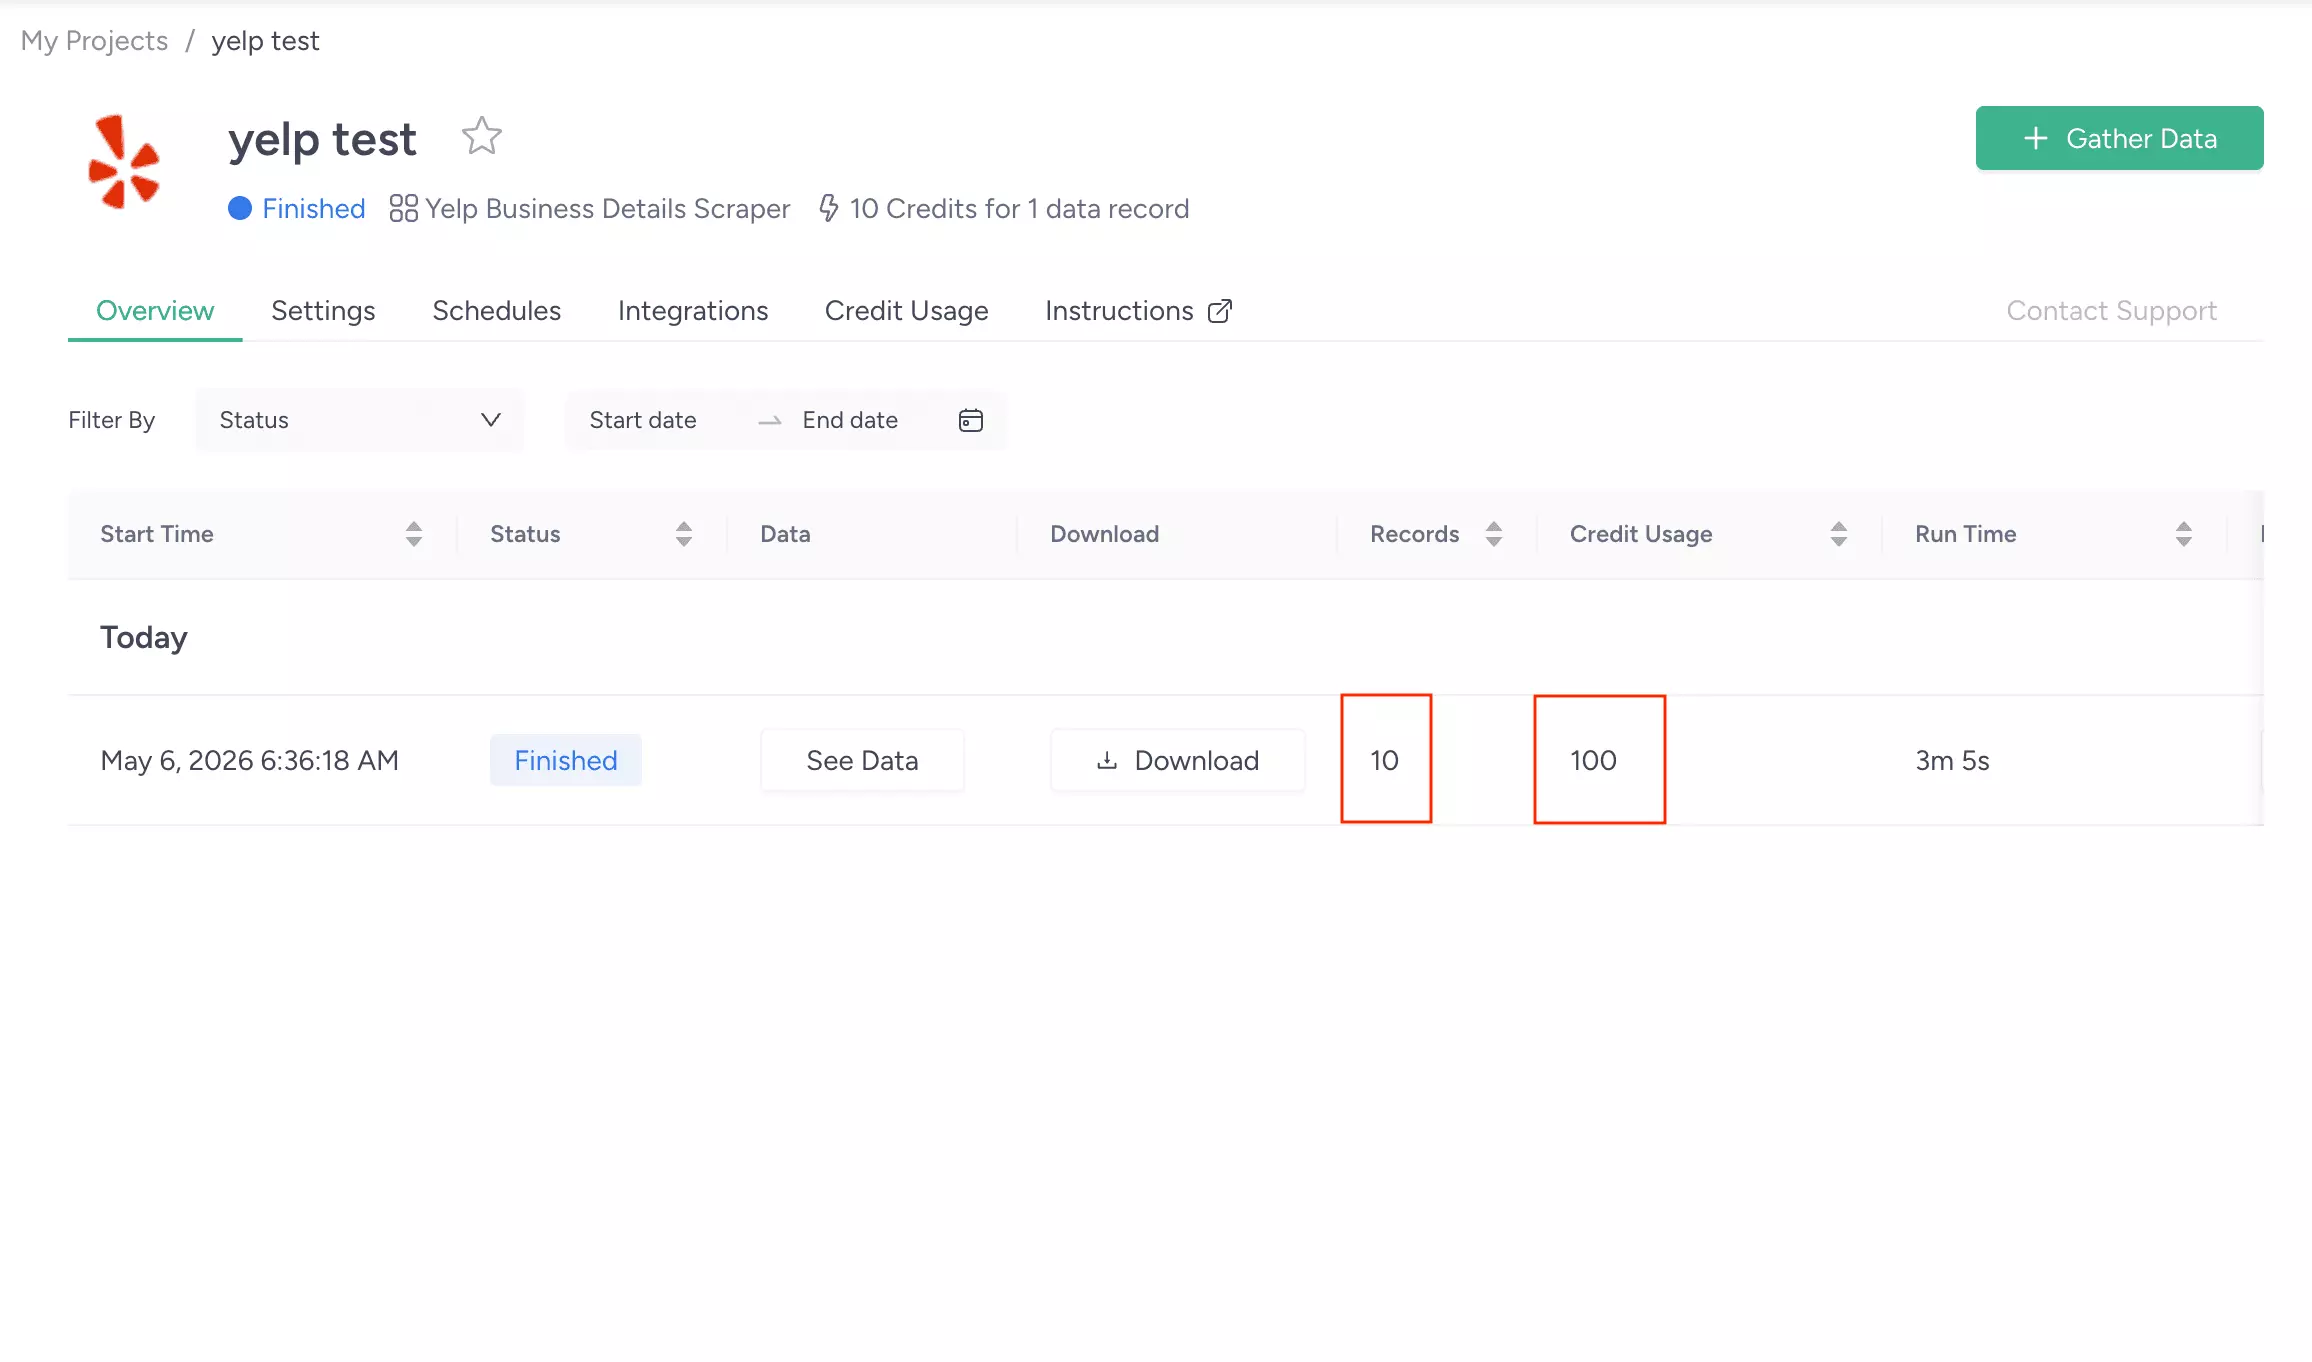The width and height of the screenshot is (2312, 1362).
Task: Sort by Start Time column arrows
Action: pyautogui.click(x=414, y=534)
